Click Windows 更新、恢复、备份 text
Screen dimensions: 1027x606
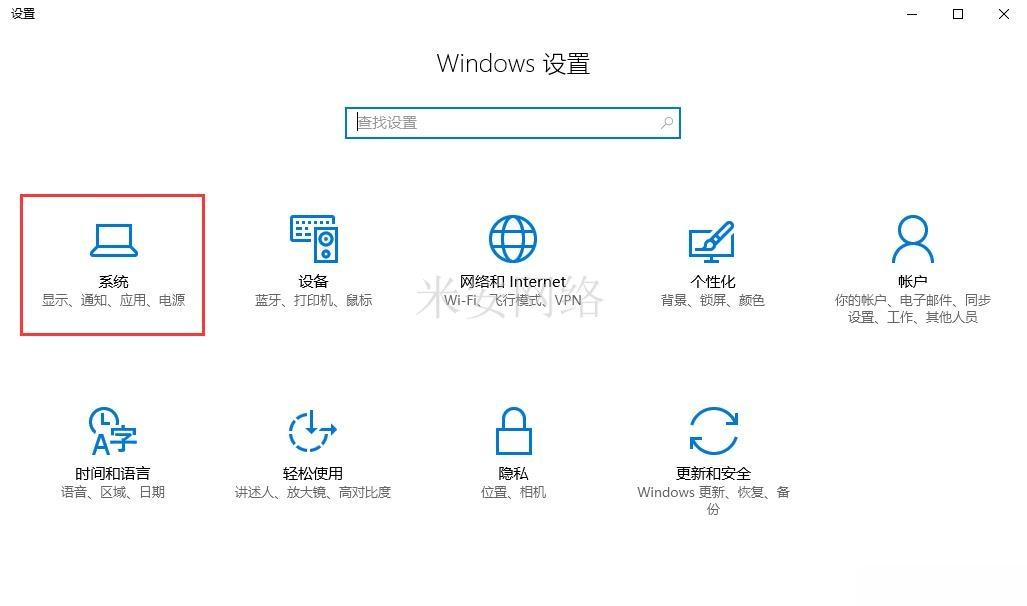[713, 501]
